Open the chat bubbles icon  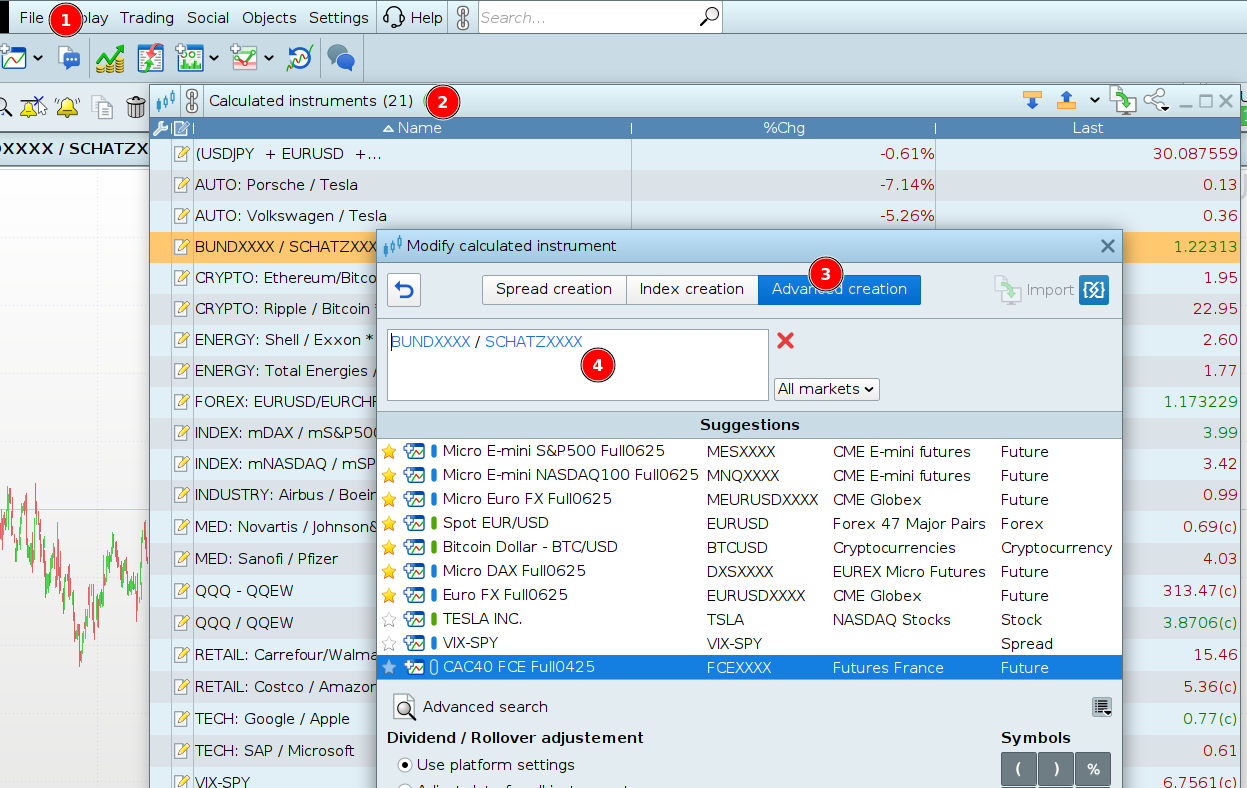341,58
